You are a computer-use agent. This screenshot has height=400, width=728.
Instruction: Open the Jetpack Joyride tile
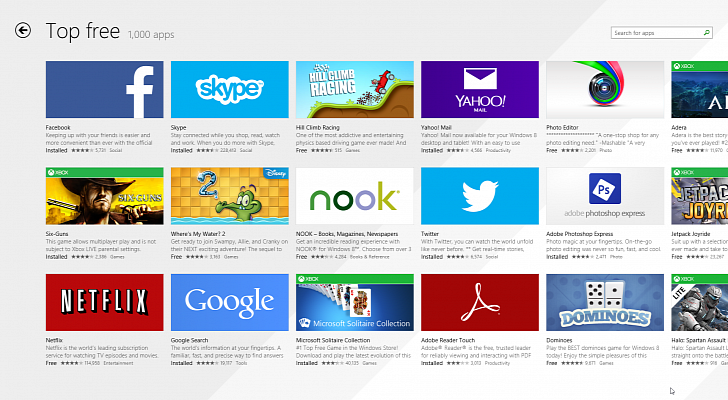coord(700,196)
